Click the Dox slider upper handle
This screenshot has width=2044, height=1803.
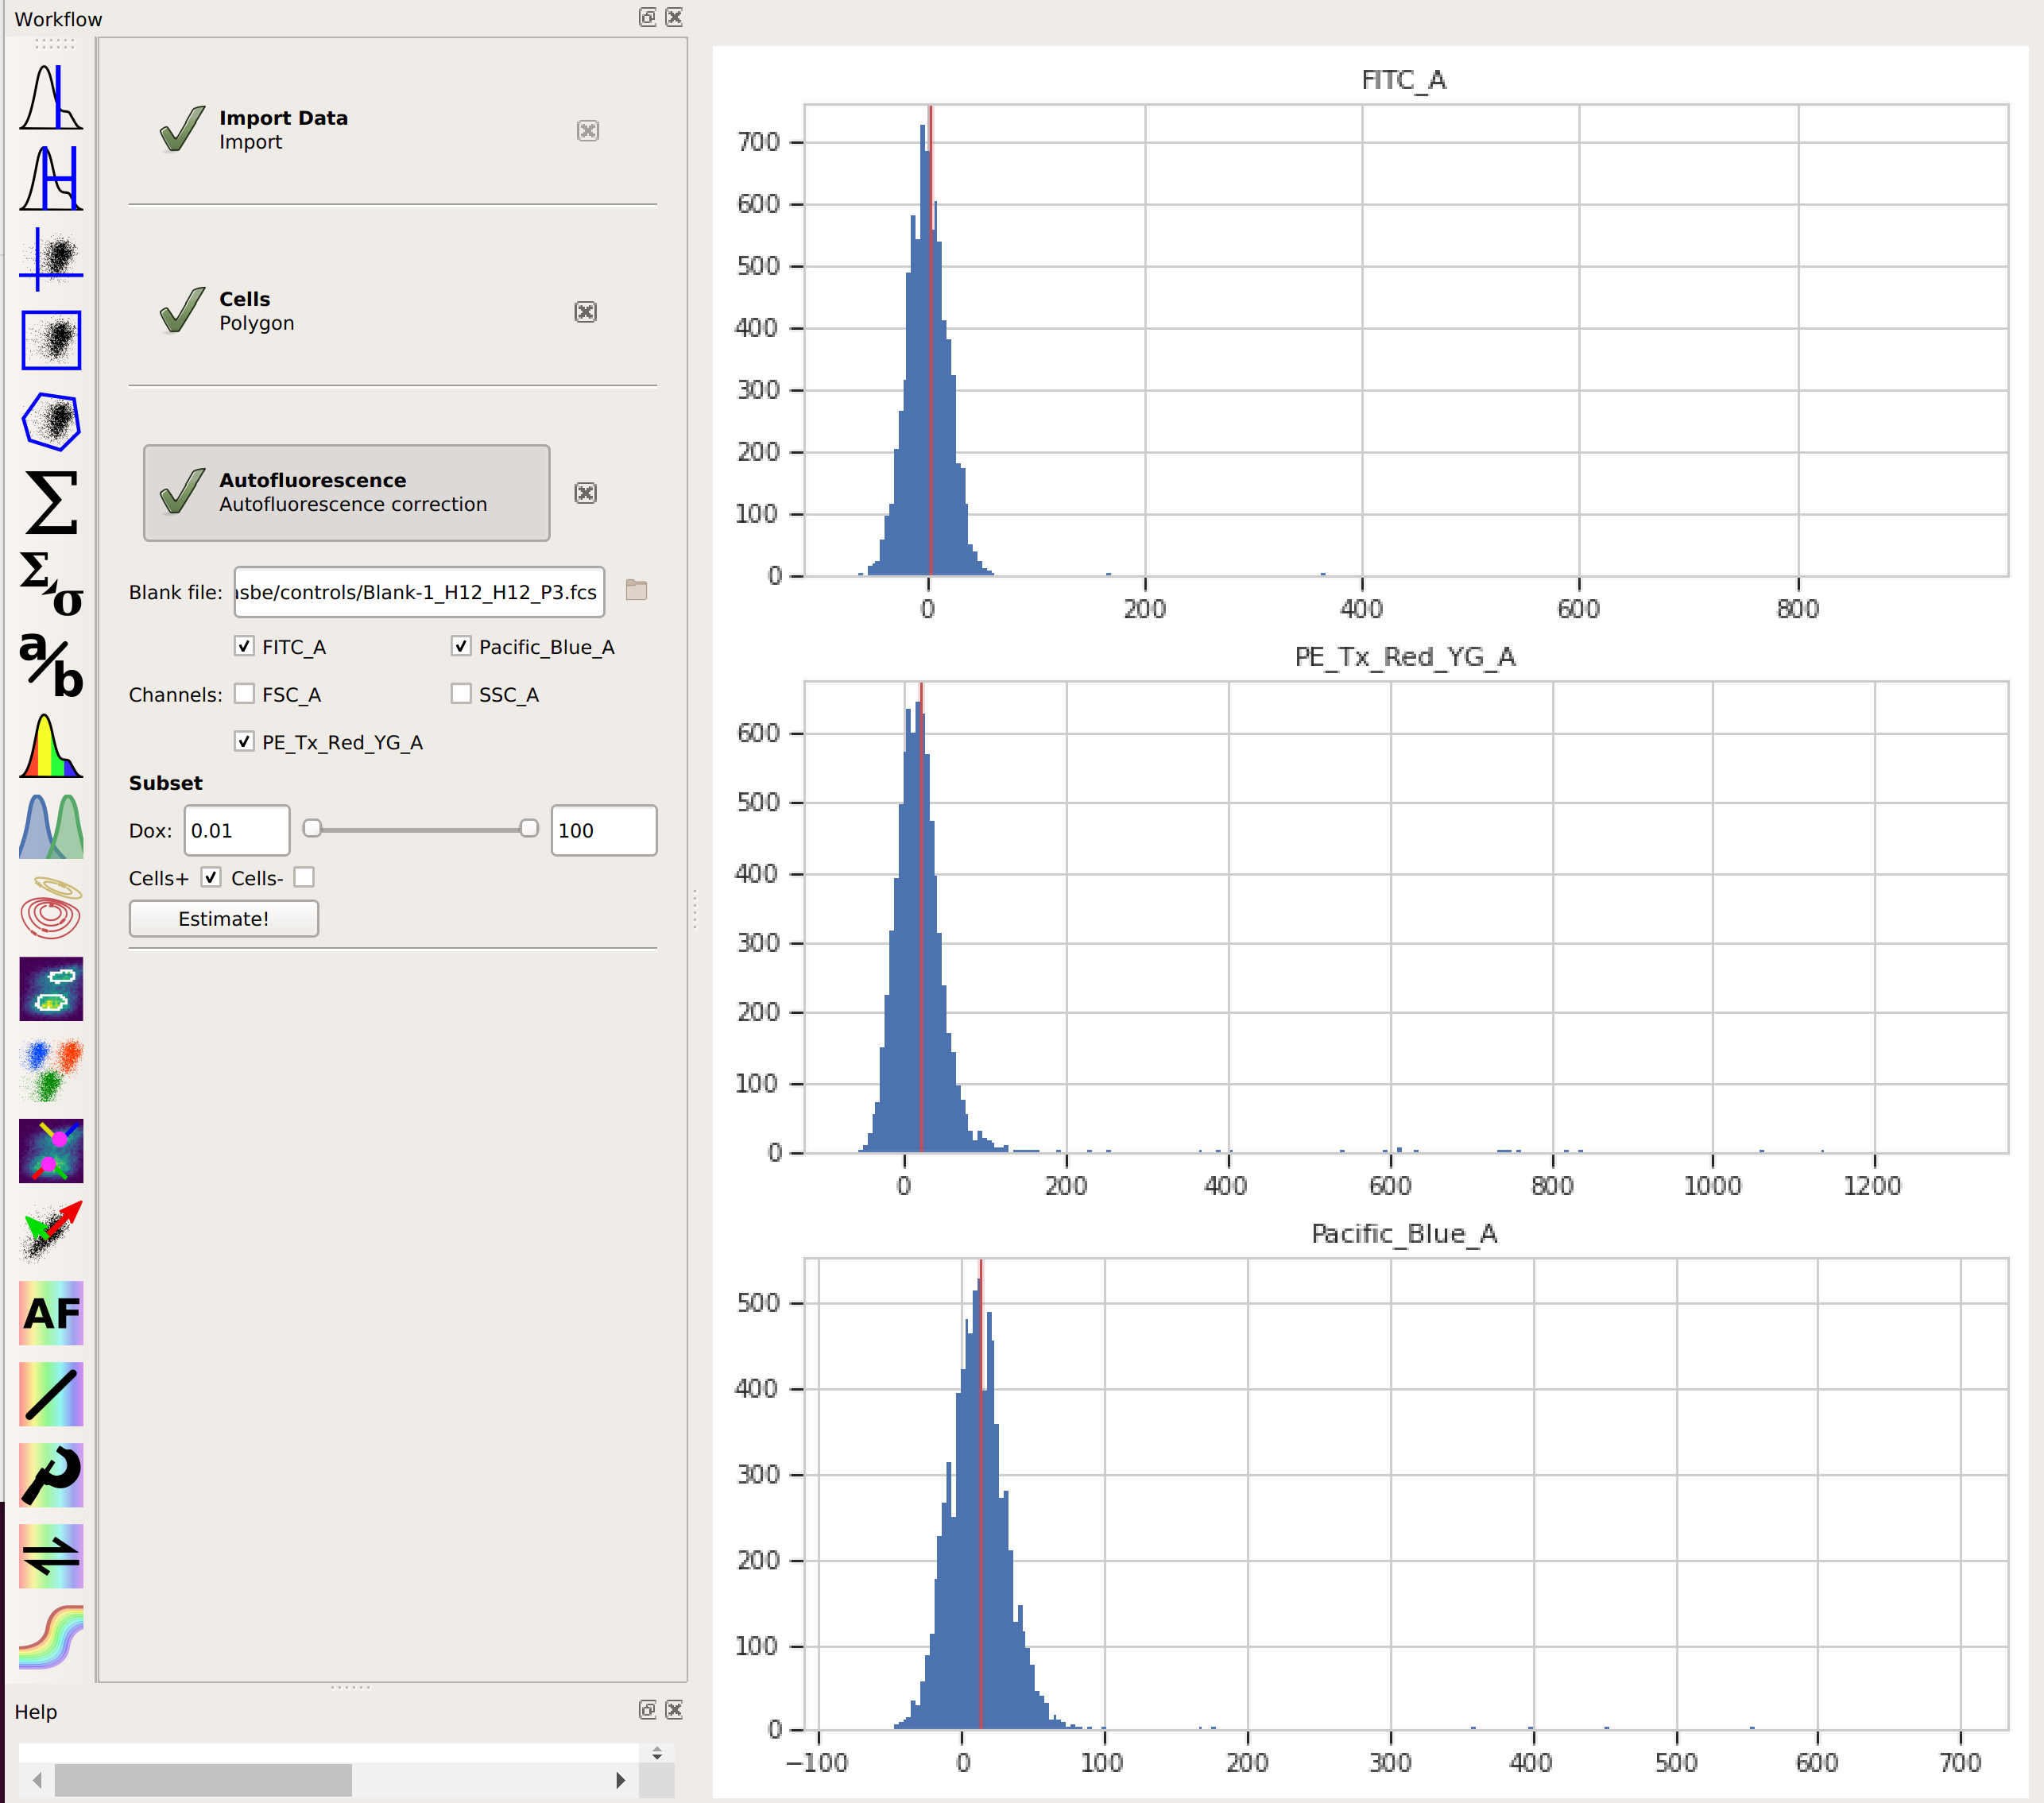click(529, 828)
